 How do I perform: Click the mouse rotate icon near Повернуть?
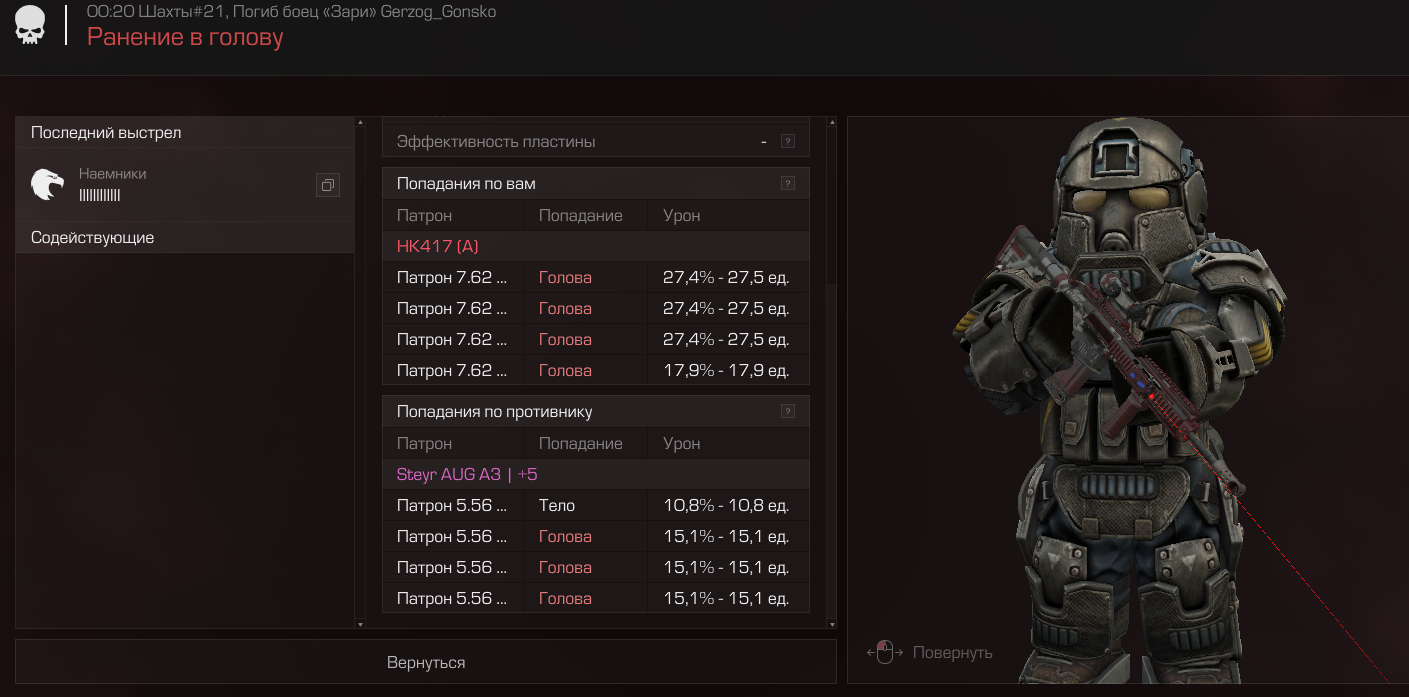[884, 652]
